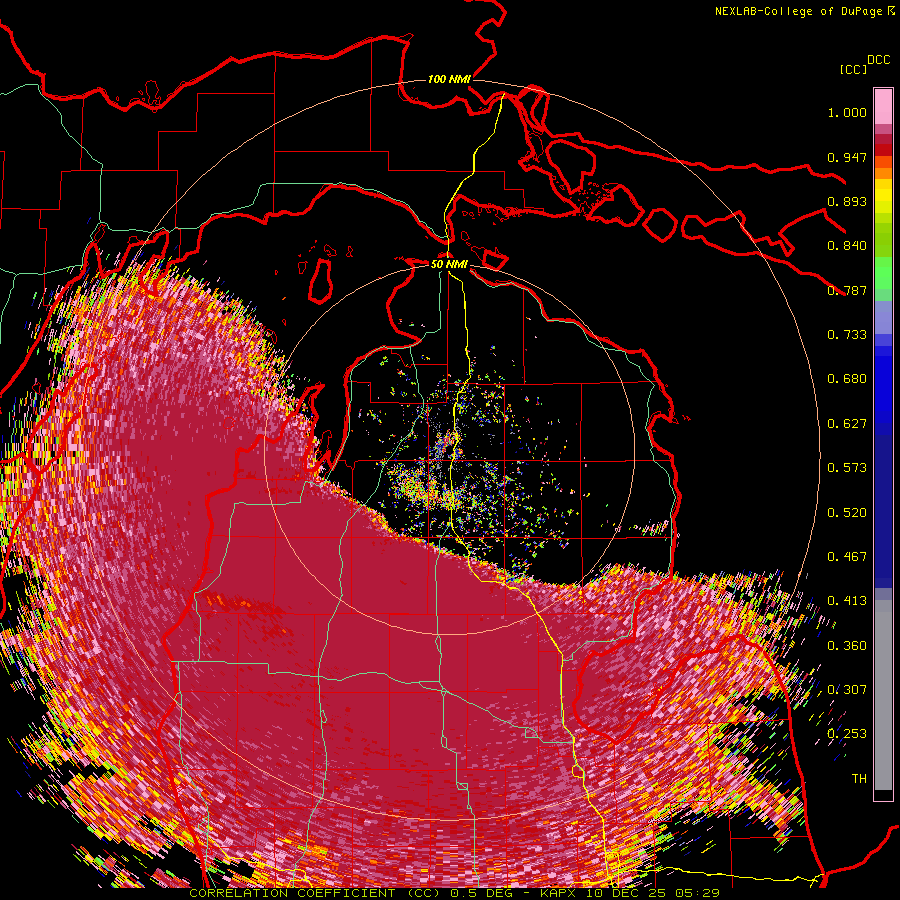900x900 pixels.
Task: Click the 0.947 scale value
Action: coord(847,157)
